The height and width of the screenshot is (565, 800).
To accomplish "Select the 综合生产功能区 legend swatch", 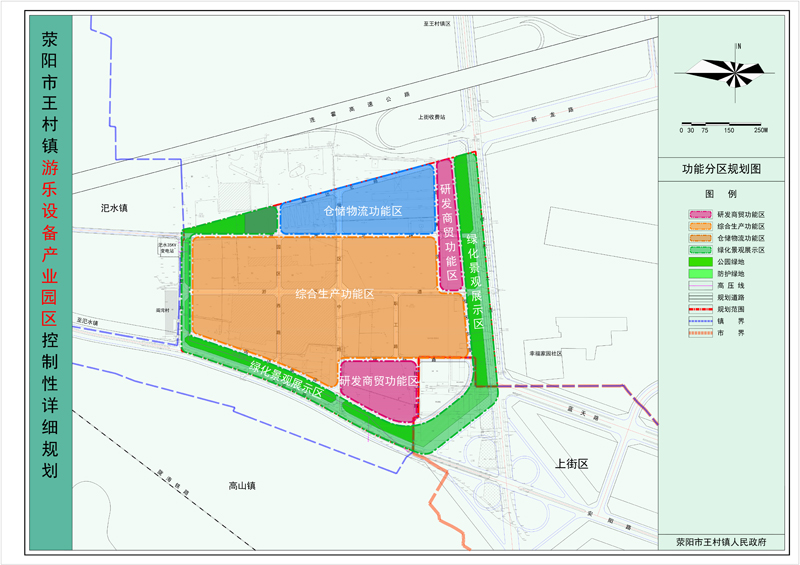I will tap(698, 226).
